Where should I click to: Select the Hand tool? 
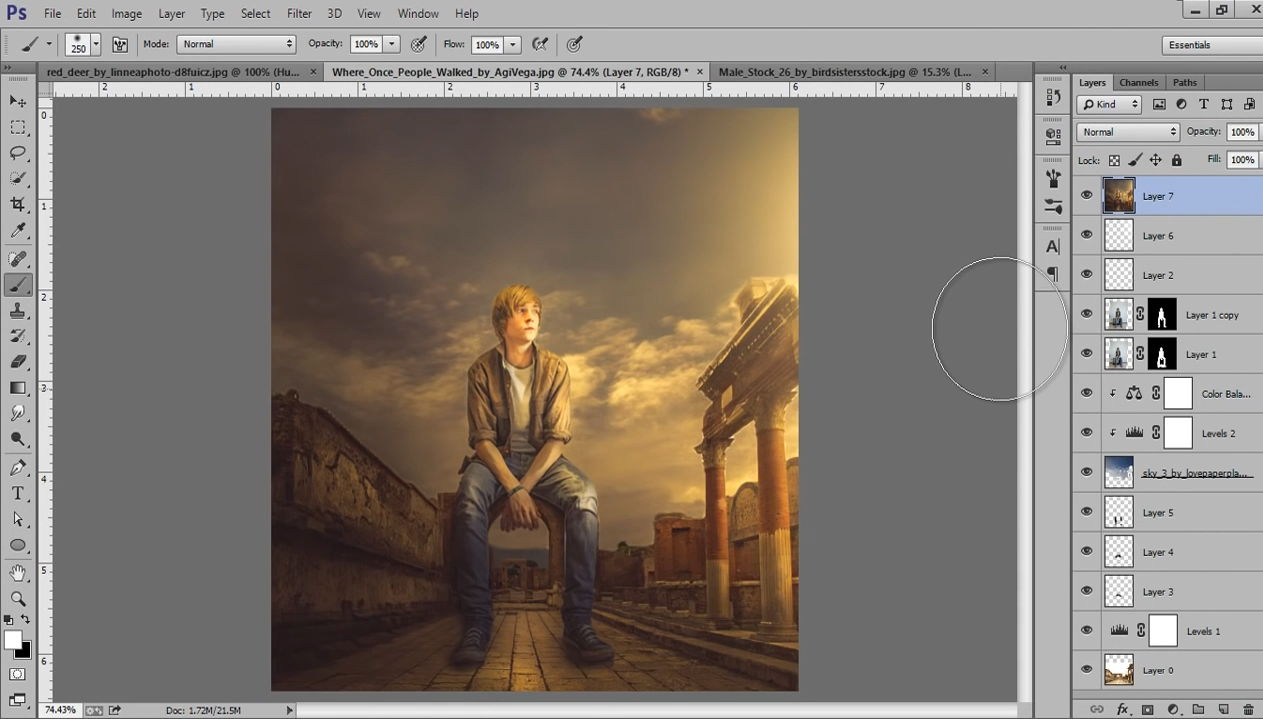coord(18,572)
